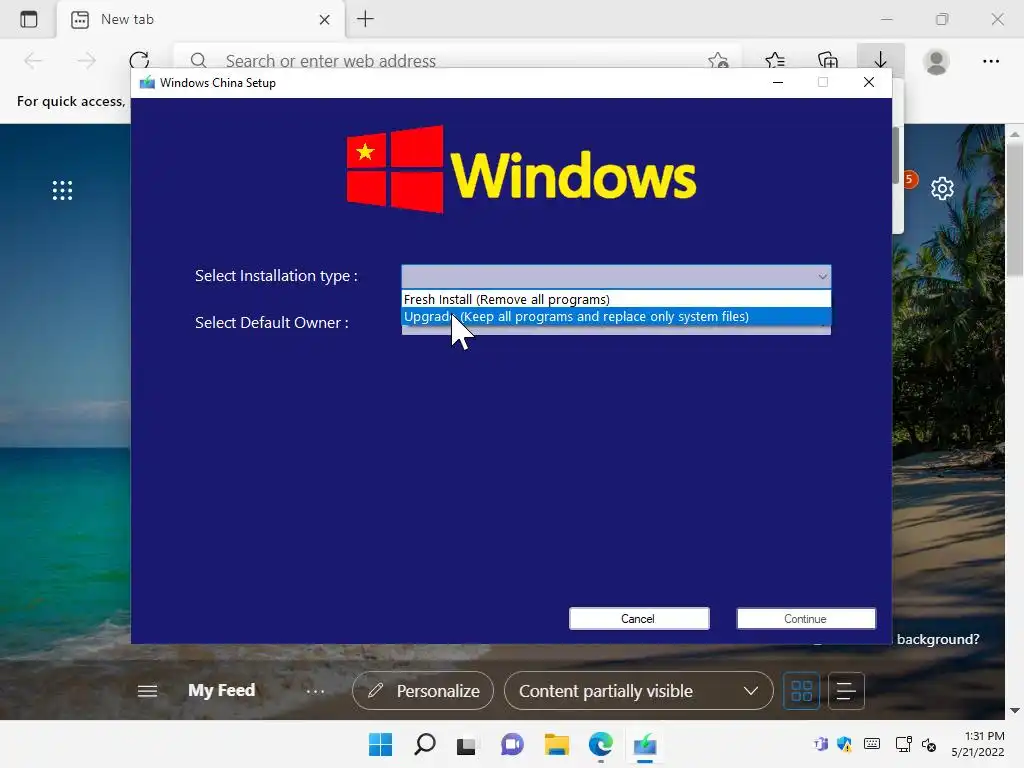Open a new browser tab with plus
The height and width of the screenshot is (768, 1024).
(365, 20)
